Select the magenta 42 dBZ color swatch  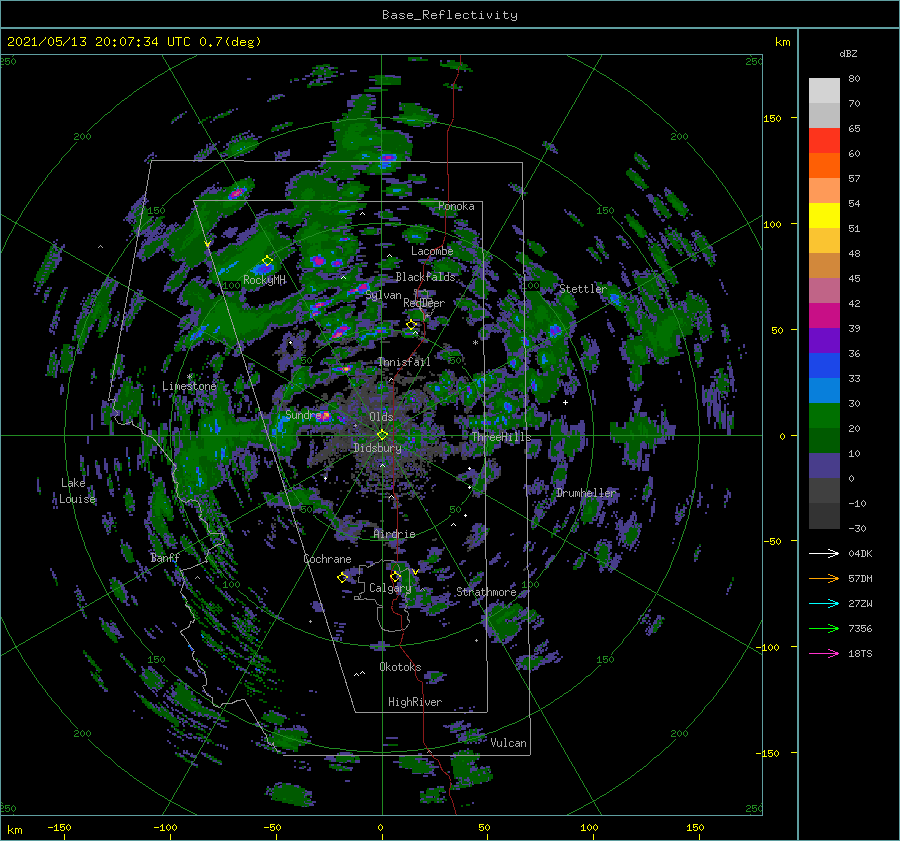click(x=824, y=315)
